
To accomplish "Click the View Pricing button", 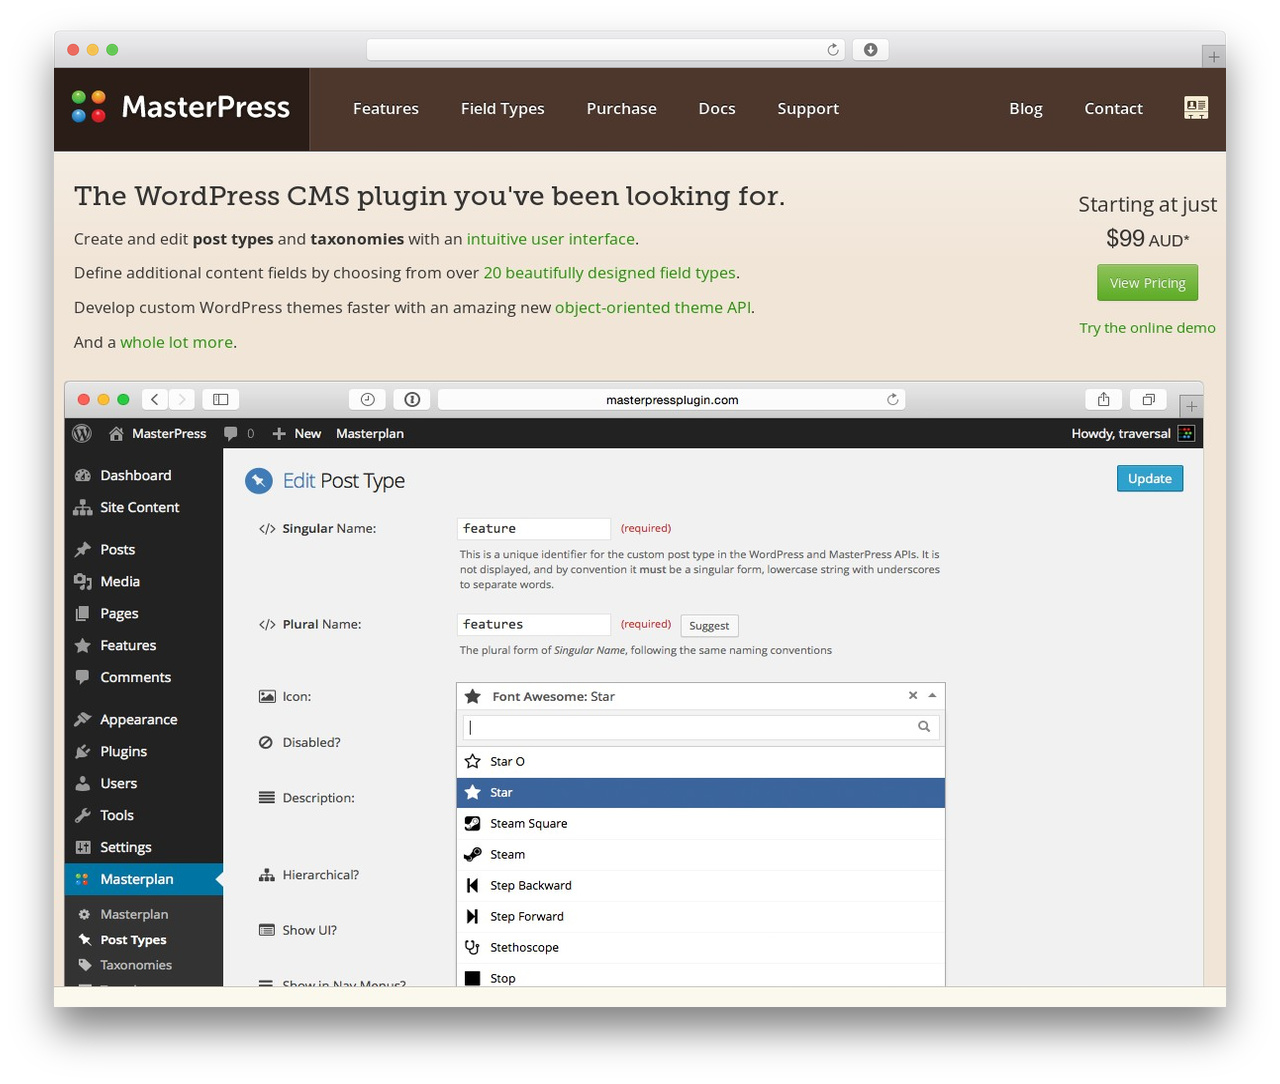I will tap(1147, 283).
